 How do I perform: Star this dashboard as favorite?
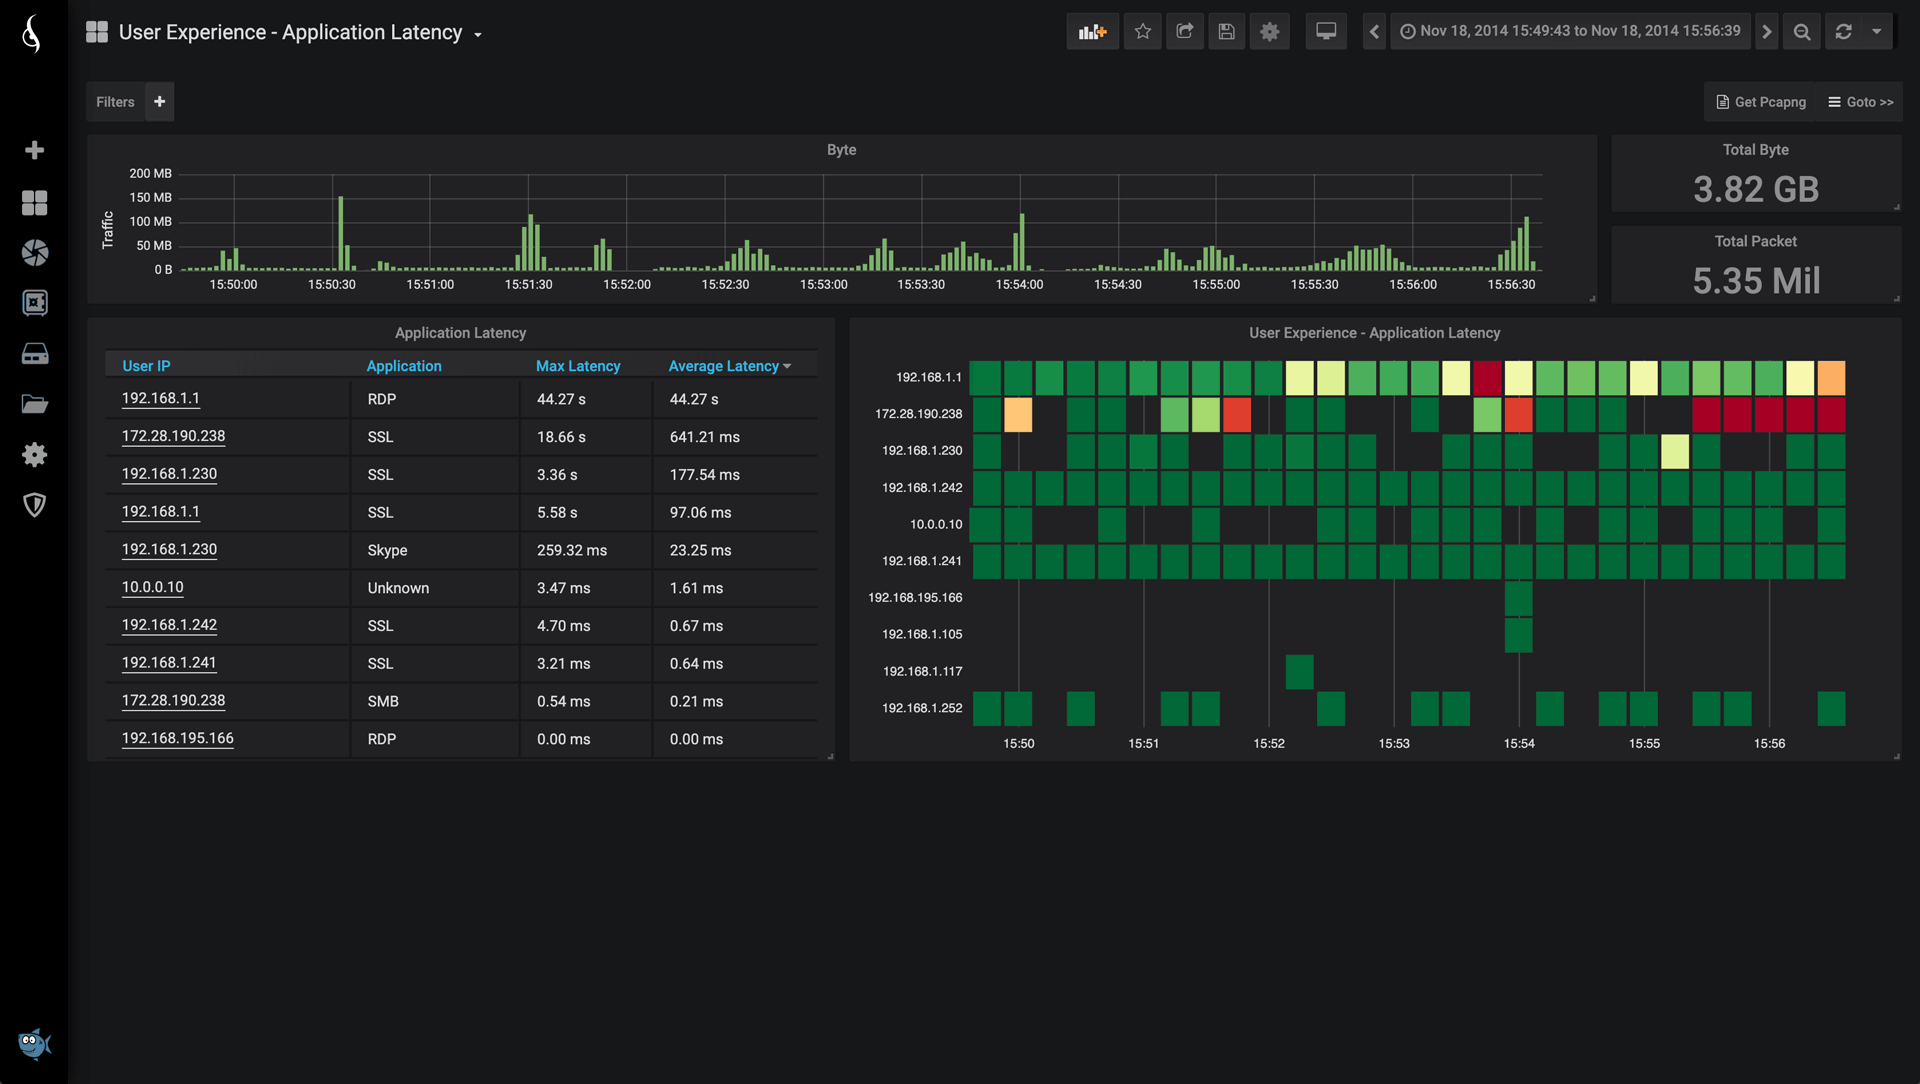point(1143,32)
